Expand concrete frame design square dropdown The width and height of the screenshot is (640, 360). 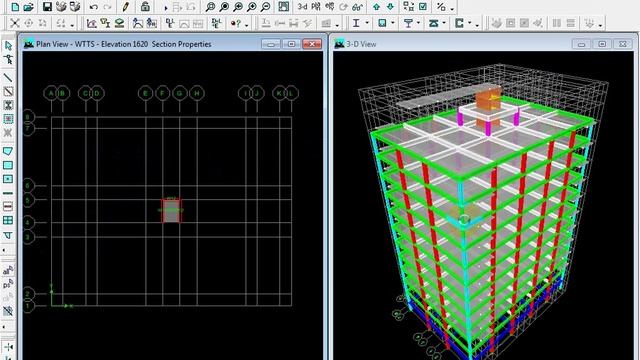click(393, 23)
